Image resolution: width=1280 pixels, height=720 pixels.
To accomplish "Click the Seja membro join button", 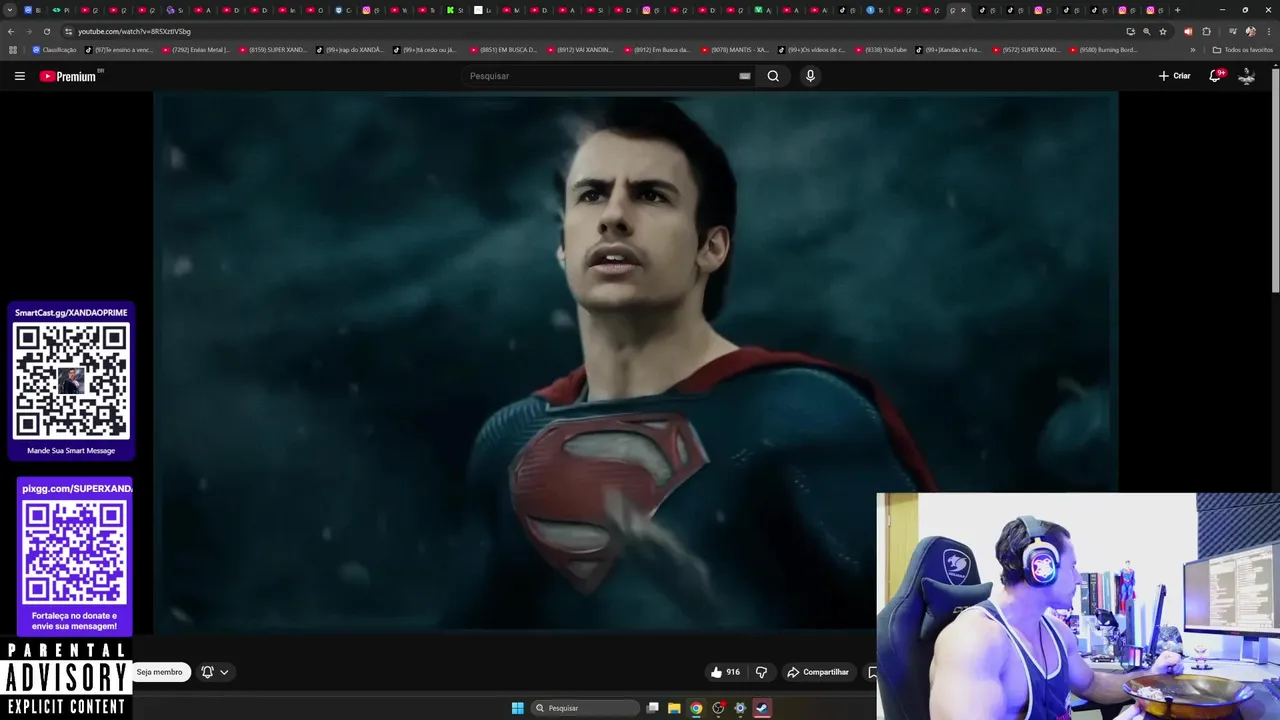I will click(x=159, y=672).
